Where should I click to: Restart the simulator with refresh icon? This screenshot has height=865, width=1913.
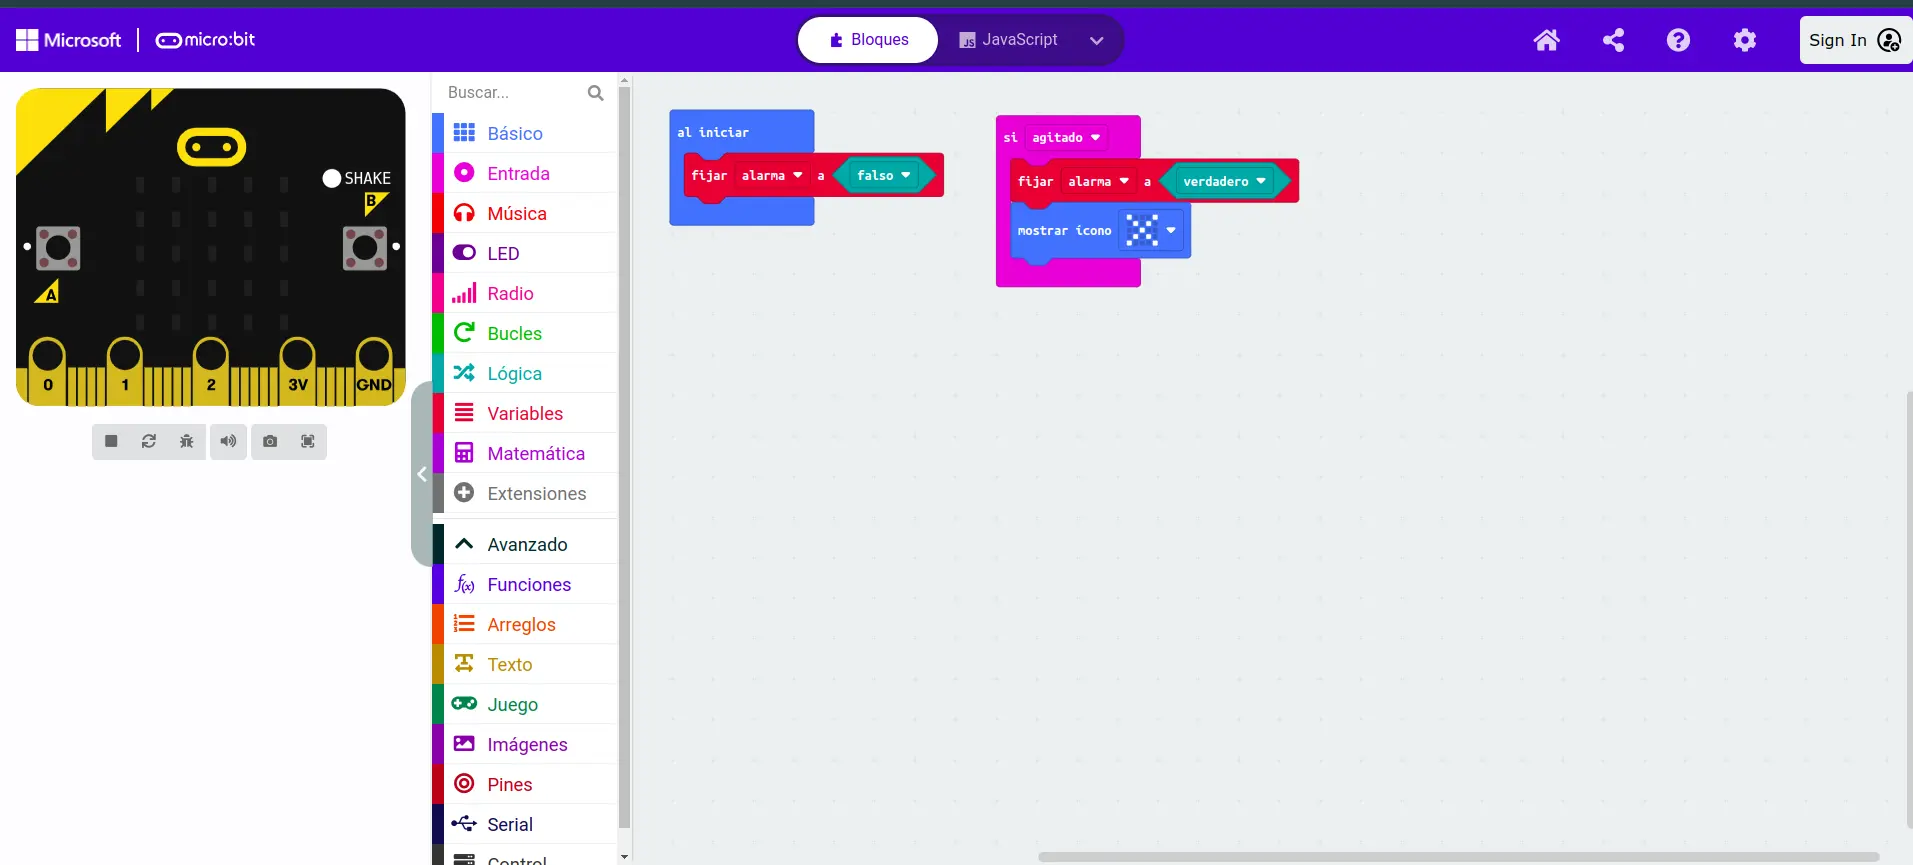[149, 441]
